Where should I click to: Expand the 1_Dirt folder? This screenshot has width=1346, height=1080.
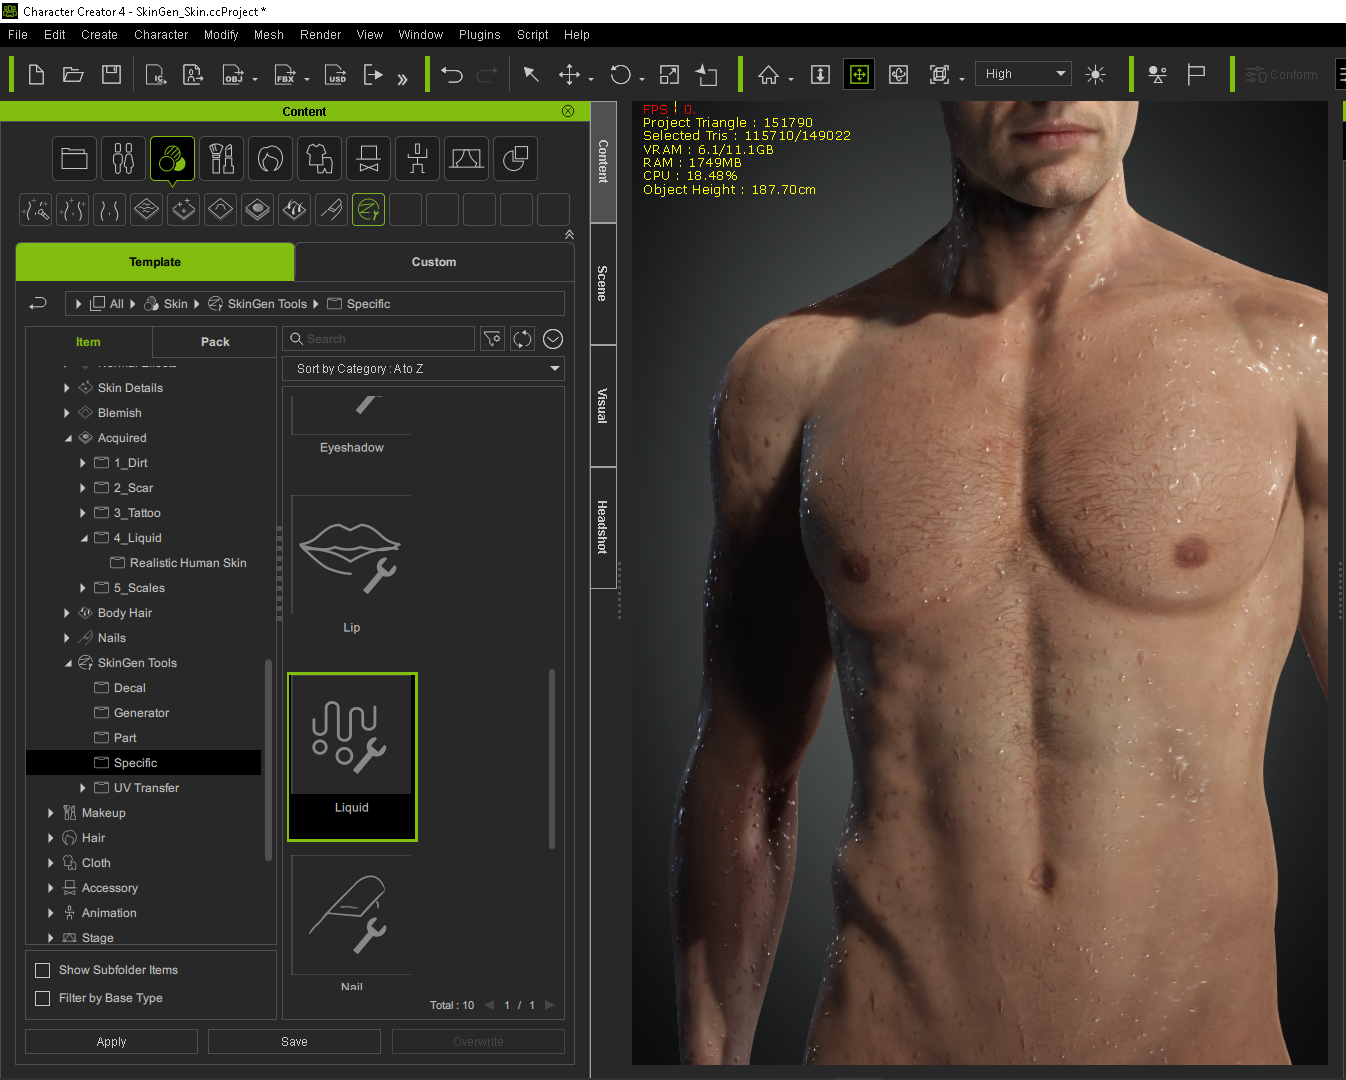83,463
